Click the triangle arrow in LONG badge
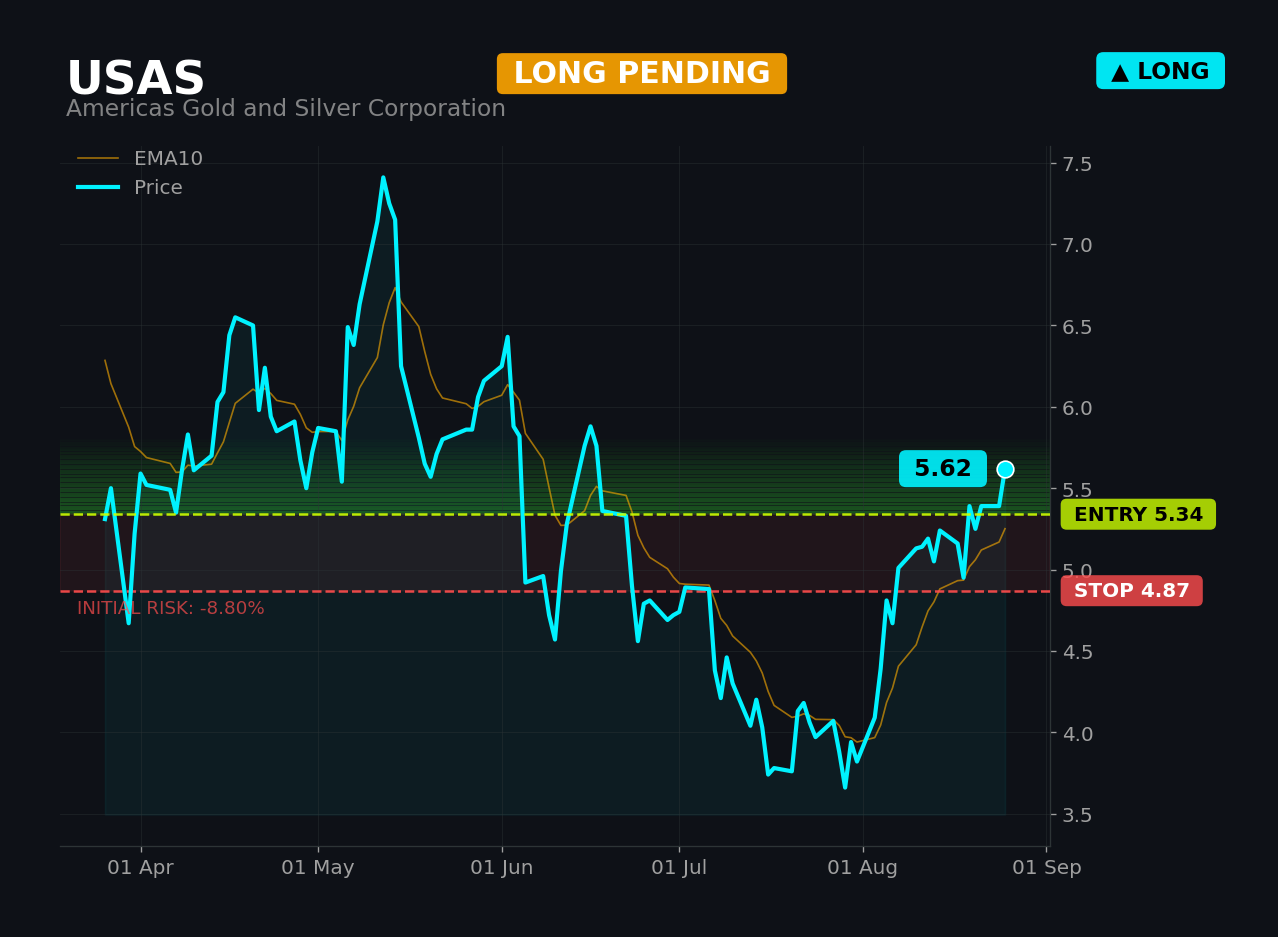Image resolution: width=1278 pixels, height=937 pixels. click(1120, 72)
